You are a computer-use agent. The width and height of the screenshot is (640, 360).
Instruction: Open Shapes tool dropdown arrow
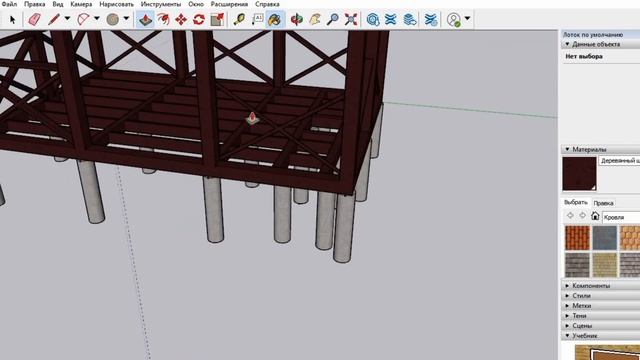tap(126, 18)
